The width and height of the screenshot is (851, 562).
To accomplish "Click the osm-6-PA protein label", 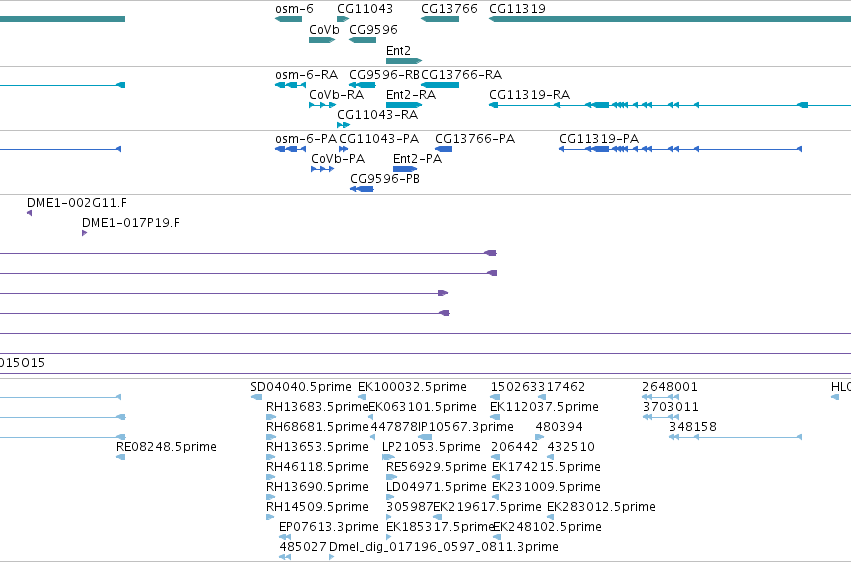I will coord(306,139).
